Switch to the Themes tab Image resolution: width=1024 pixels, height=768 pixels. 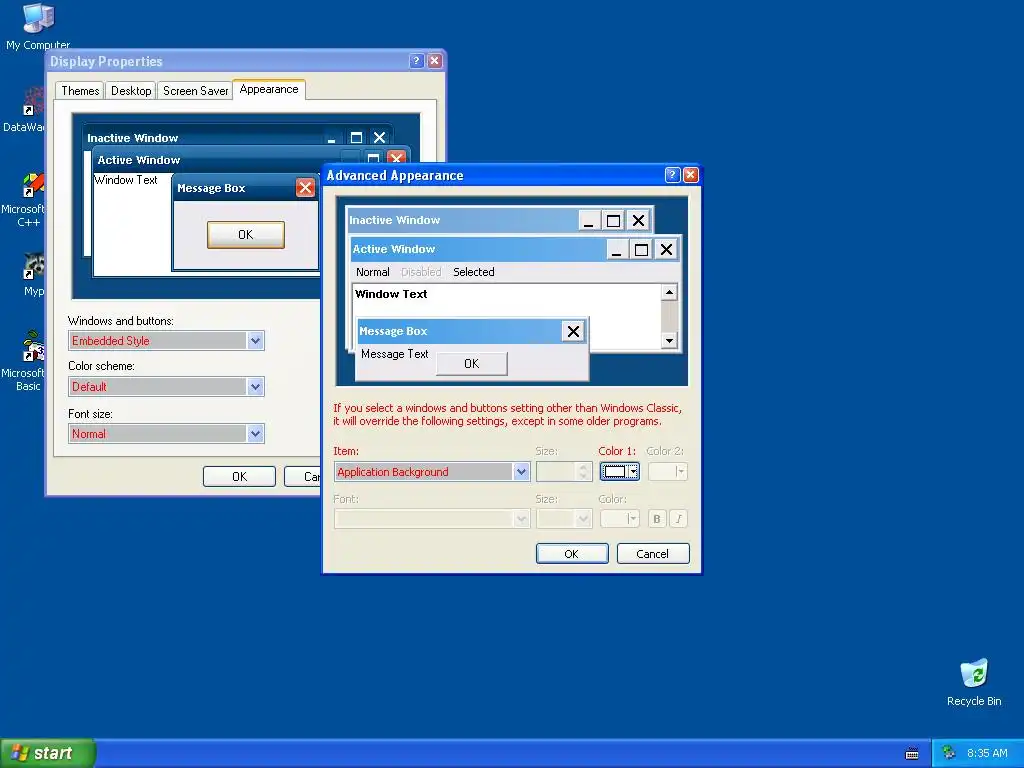[x=80, y=91]
